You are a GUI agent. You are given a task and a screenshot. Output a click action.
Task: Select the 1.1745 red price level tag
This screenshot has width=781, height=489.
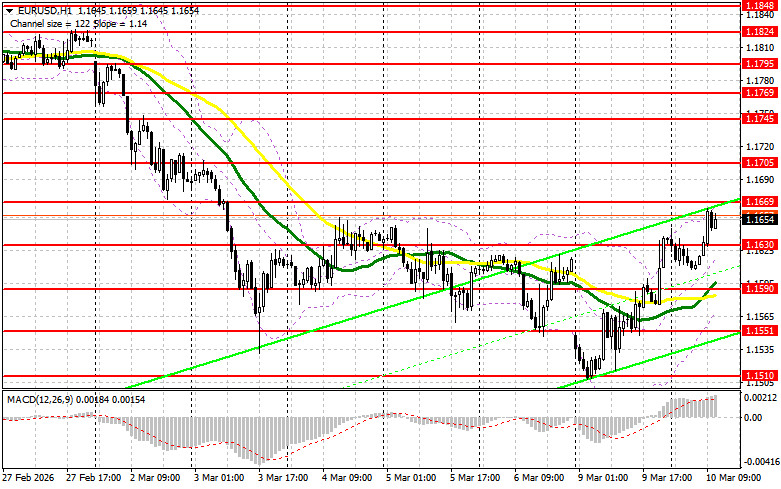pyautogui.click(x=759, y=118)
